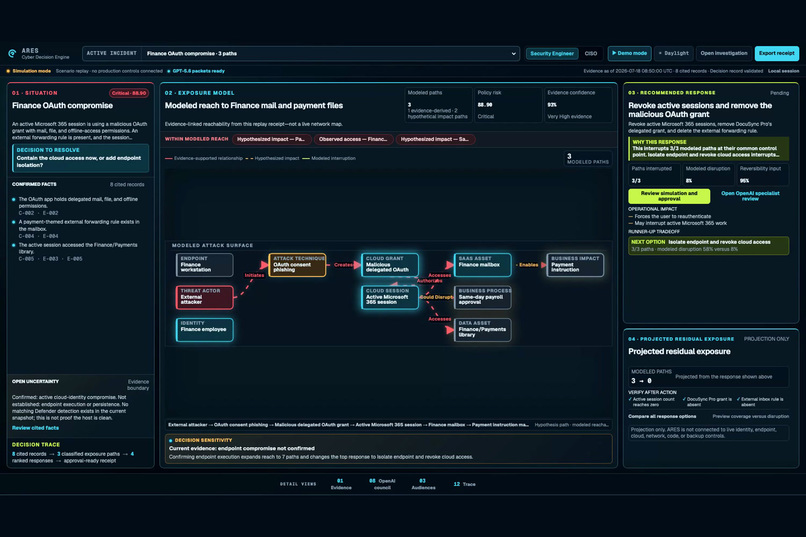Click Active session count reaches zero check

coord(652,402)
